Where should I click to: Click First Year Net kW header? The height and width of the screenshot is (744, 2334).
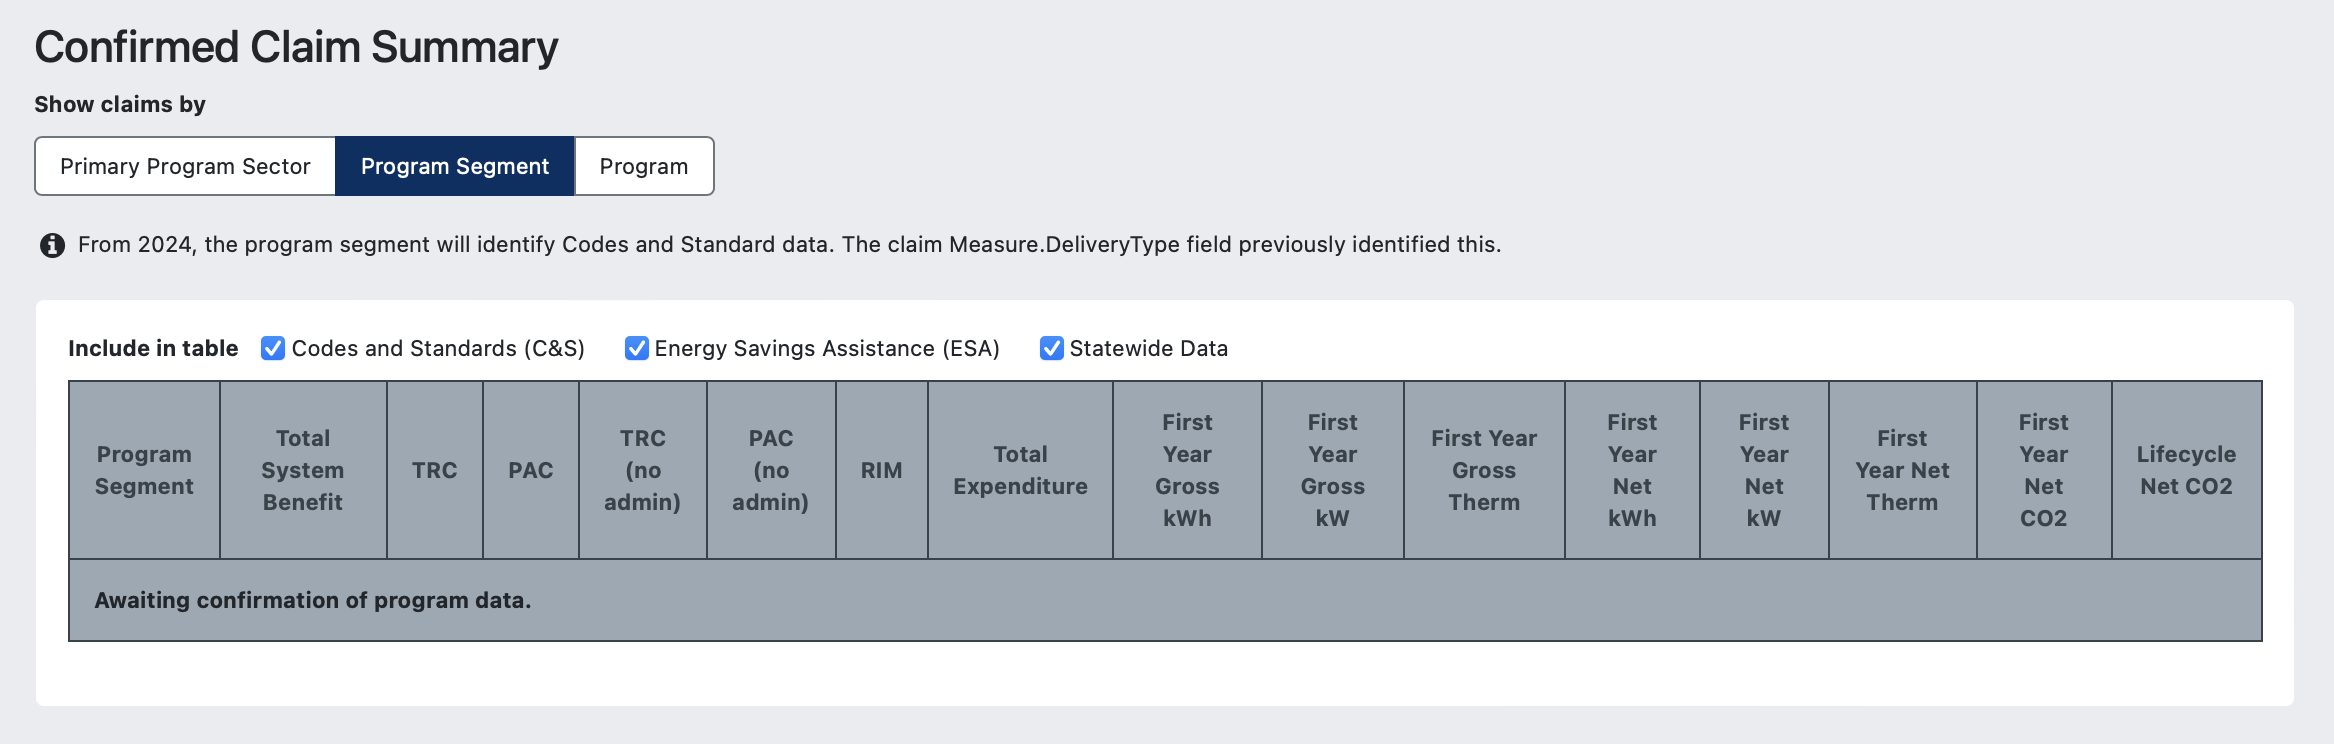1764,470
